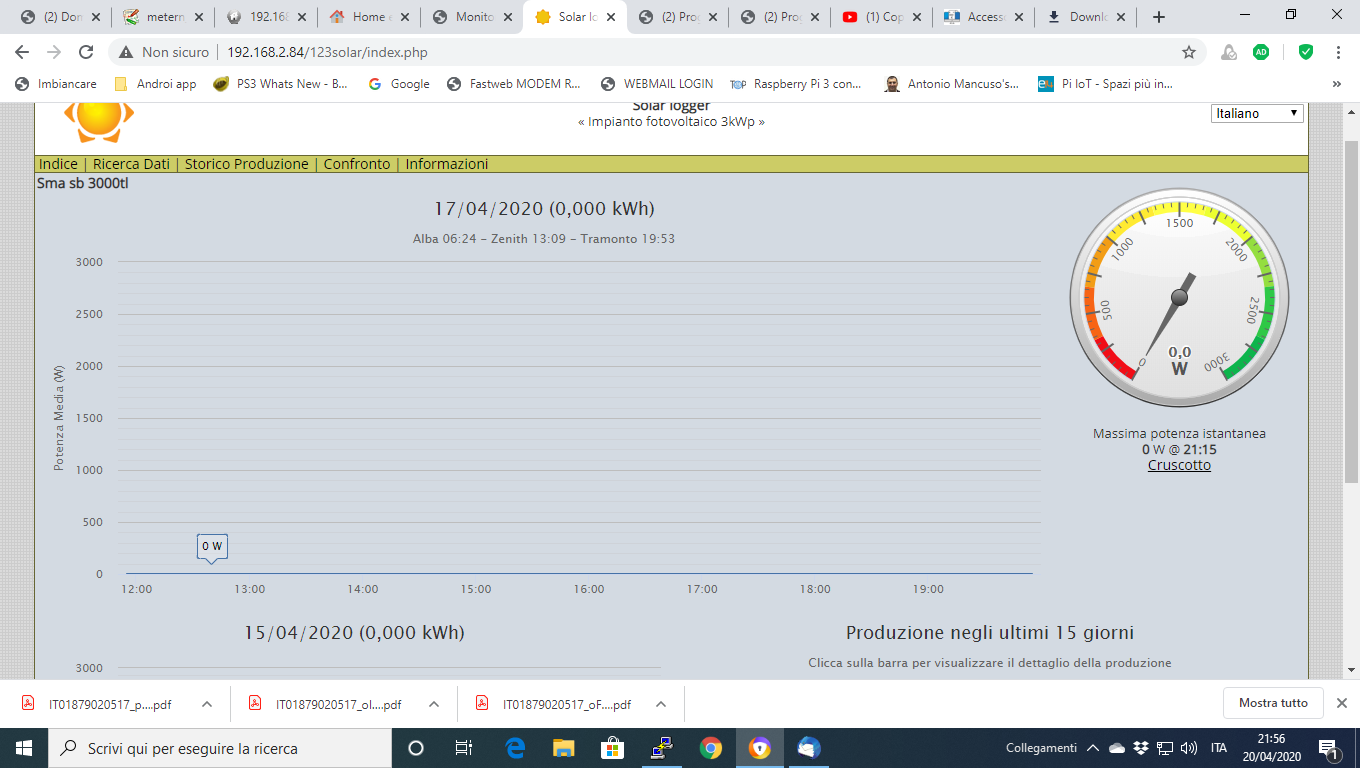Open the Informazioni menu item
Image resolution: width=1360 pixels, height=768 pixels.
click(447, 164)
